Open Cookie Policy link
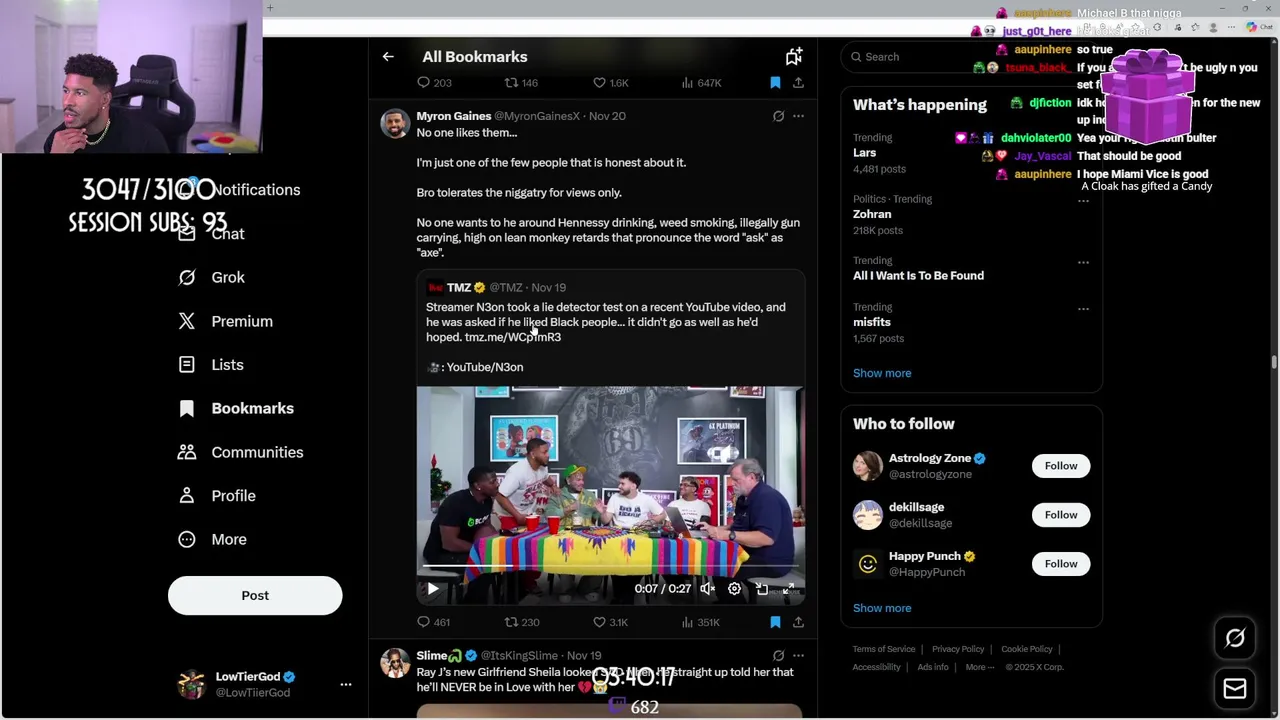This screenshot has height=720, width=1280. click(1026, 649)
